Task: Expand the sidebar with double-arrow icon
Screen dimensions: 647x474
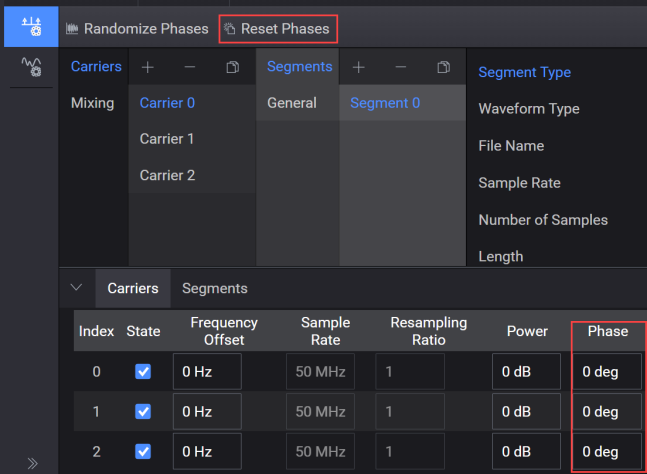Action: pos(32,463)
